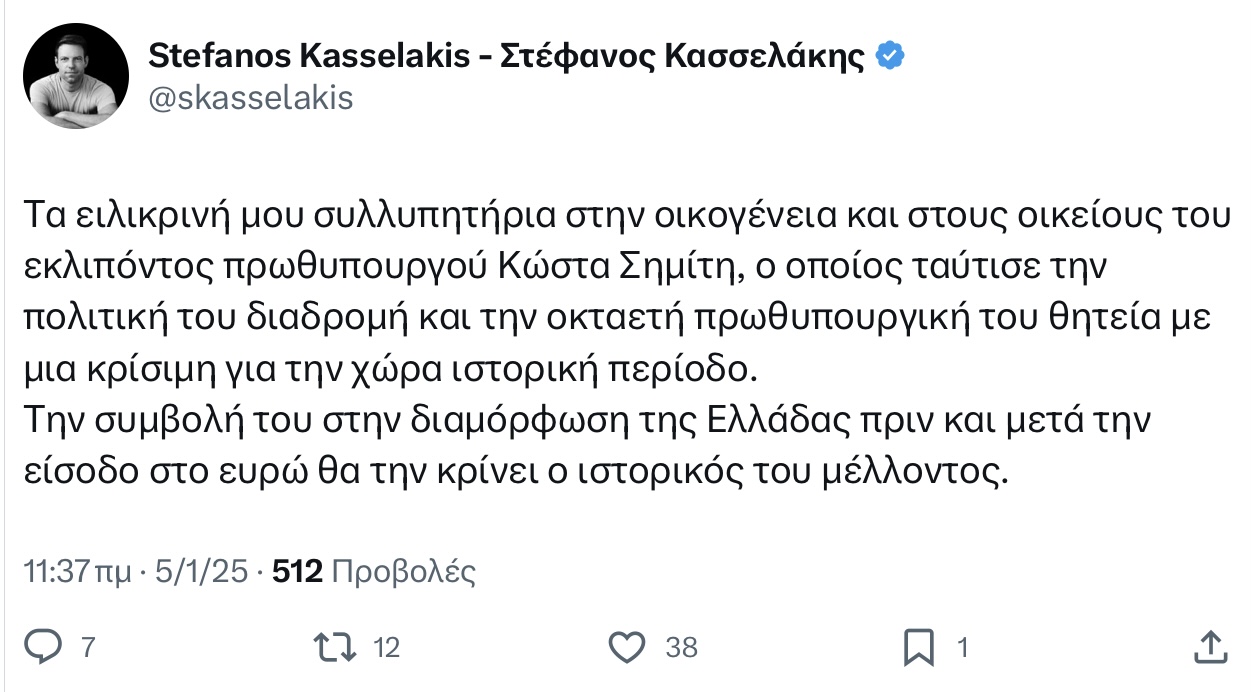Viewport: 1253px width, 692px height.
Task: Bookmark this tweet using the bookmark icon
Action: [918, 647]
